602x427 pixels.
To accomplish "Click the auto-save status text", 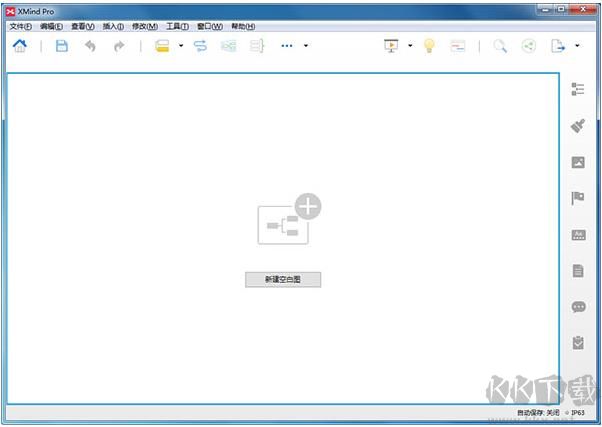I will tap(538, 413).
